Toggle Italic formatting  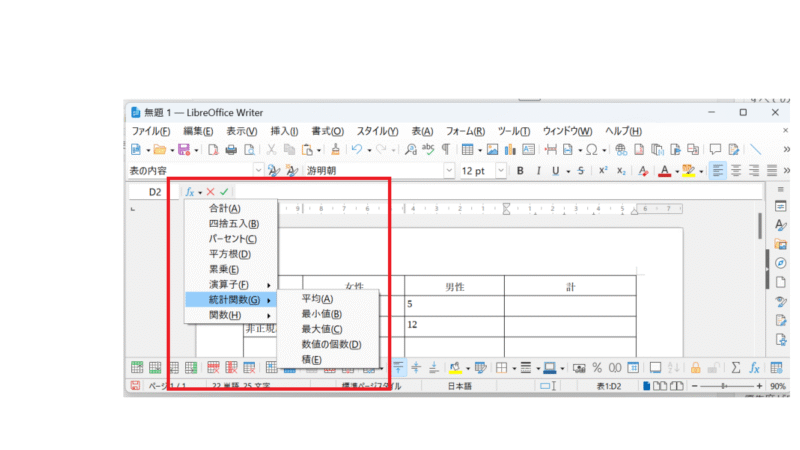538,171
